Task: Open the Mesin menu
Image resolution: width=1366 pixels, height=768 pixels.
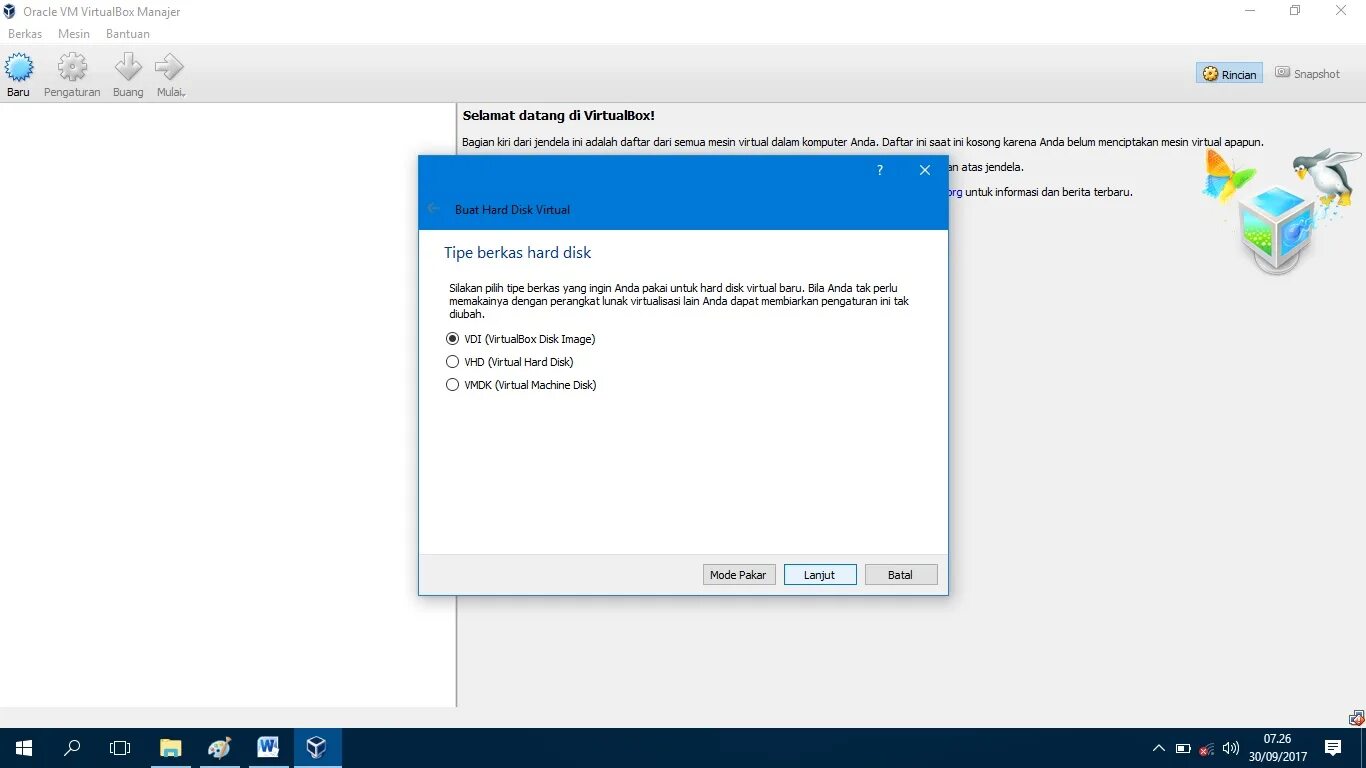Action: point(74,34)
